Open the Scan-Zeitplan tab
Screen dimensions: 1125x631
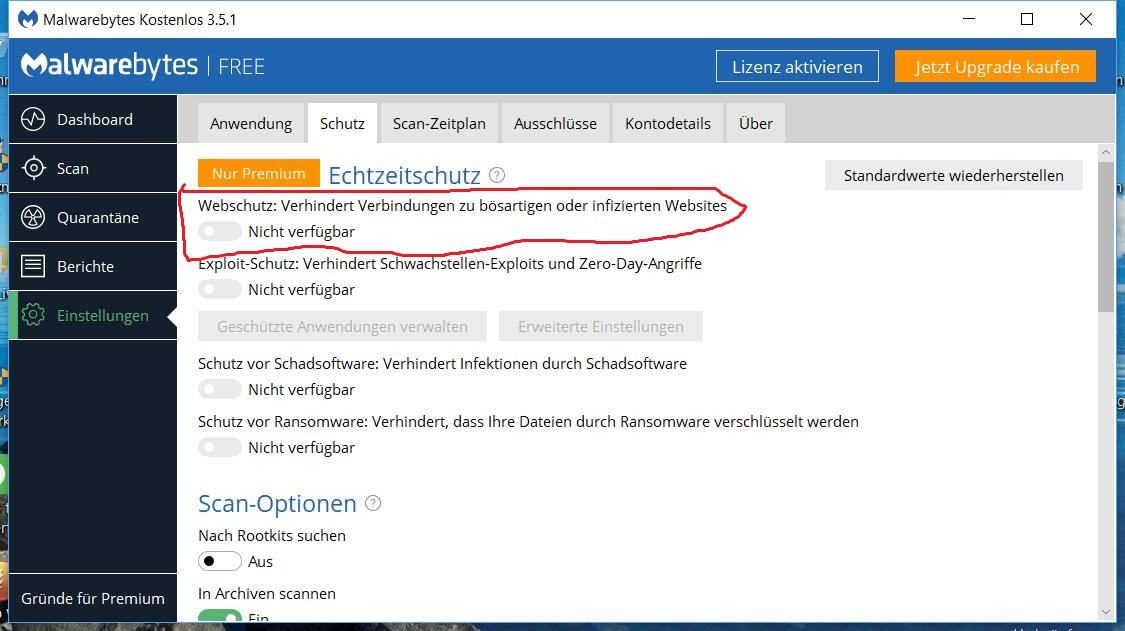[439, 123]
